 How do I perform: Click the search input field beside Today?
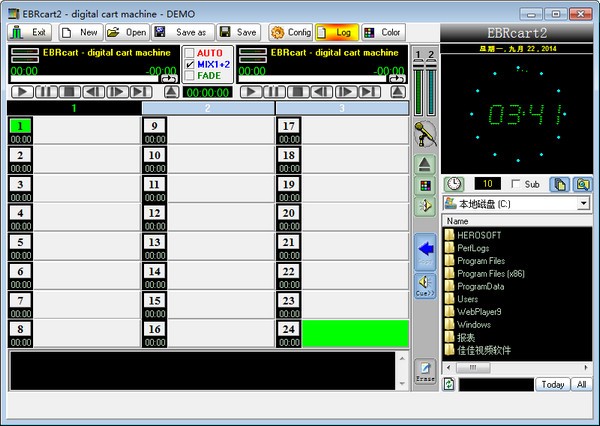pos(496,384)
